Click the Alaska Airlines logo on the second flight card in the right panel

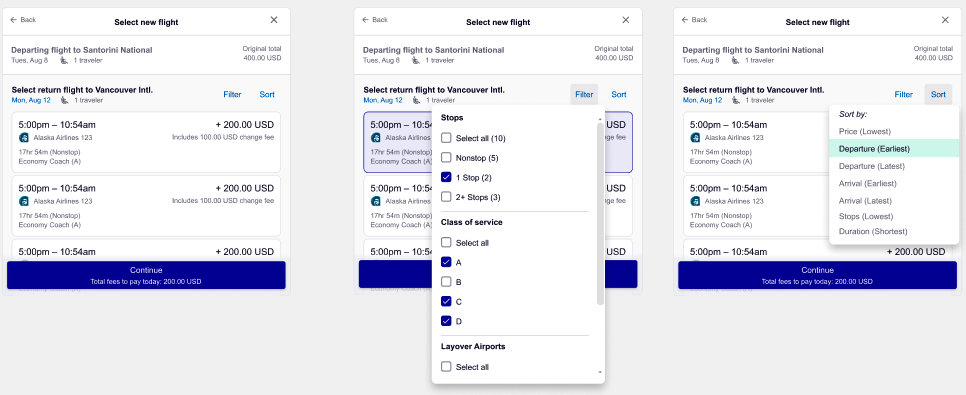click(x=696, y=201)
